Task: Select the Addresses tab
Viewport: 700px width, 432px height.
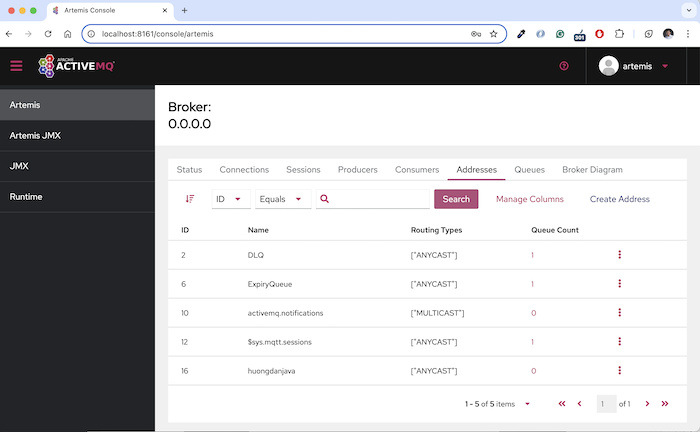Action: click(x=476, y=170)
